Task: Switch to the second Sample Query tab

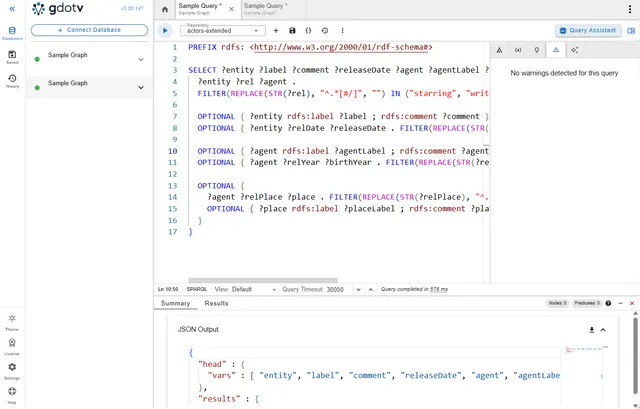Action: point(265,9)
